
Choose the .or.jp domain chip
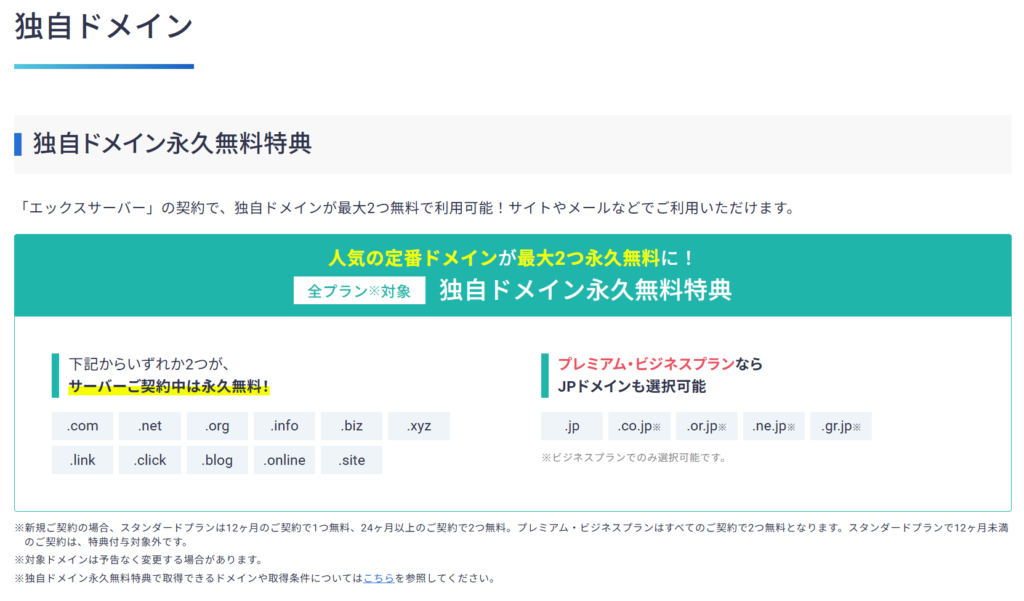(707, 426)
